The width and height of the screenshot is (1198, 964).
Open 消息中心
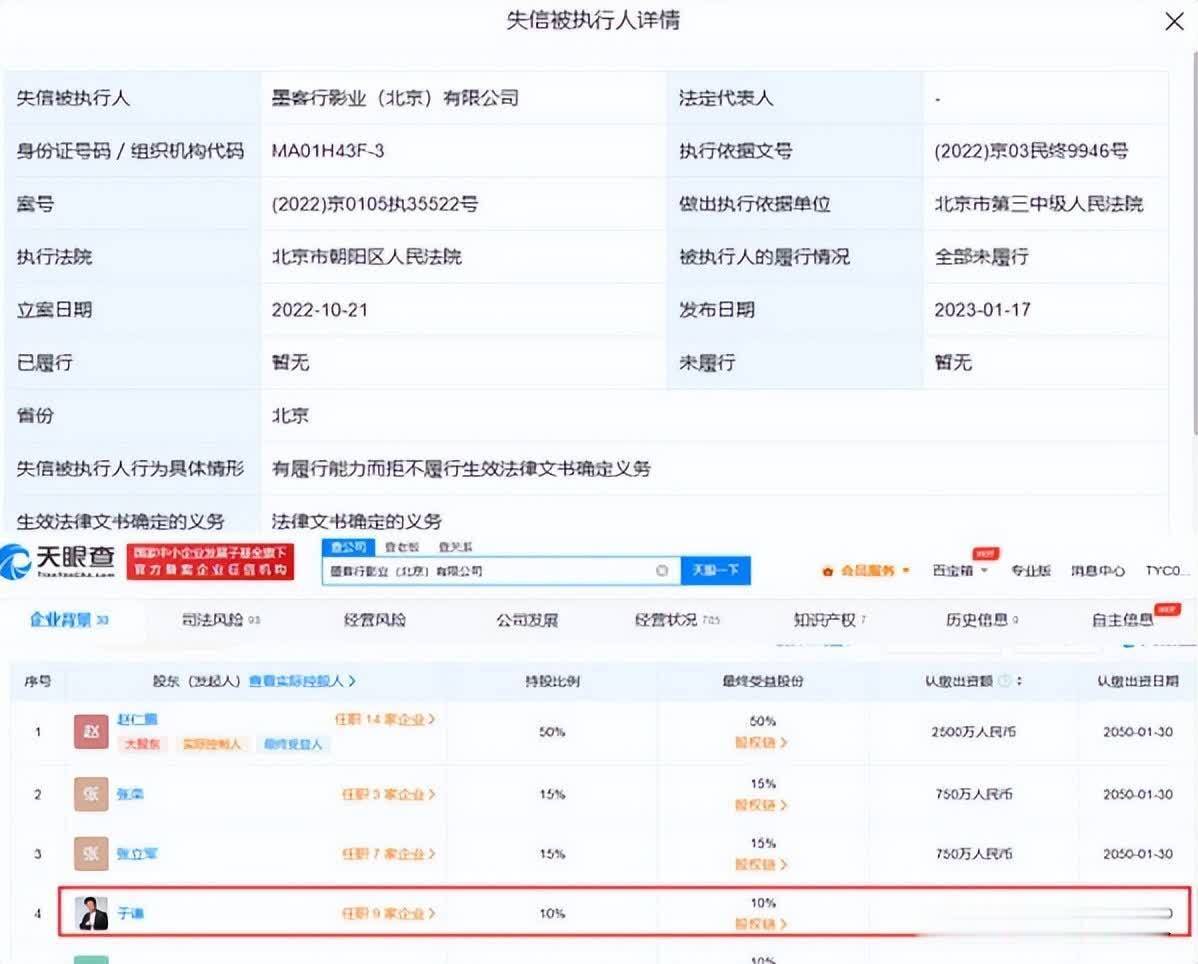pyautogui.click(x=1097, y=571)
